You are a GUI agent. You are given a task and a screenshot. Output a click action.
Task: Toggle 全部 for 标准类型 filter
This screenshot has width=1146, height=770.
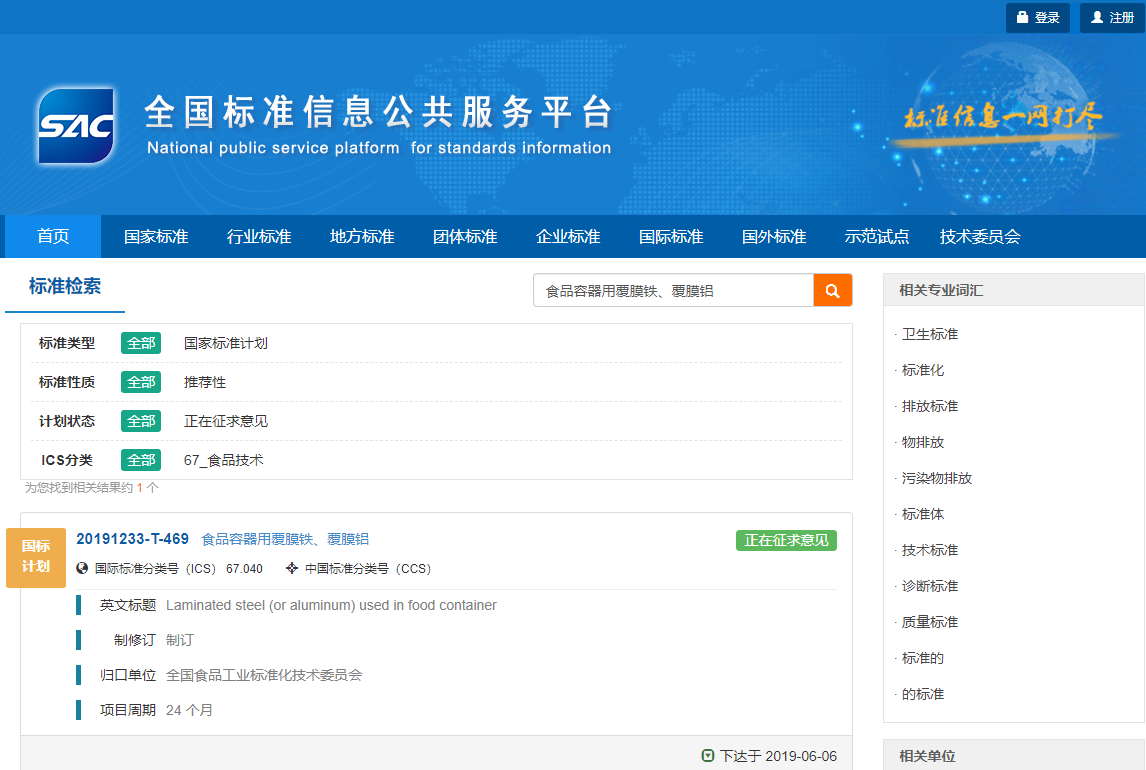(140, 342)
